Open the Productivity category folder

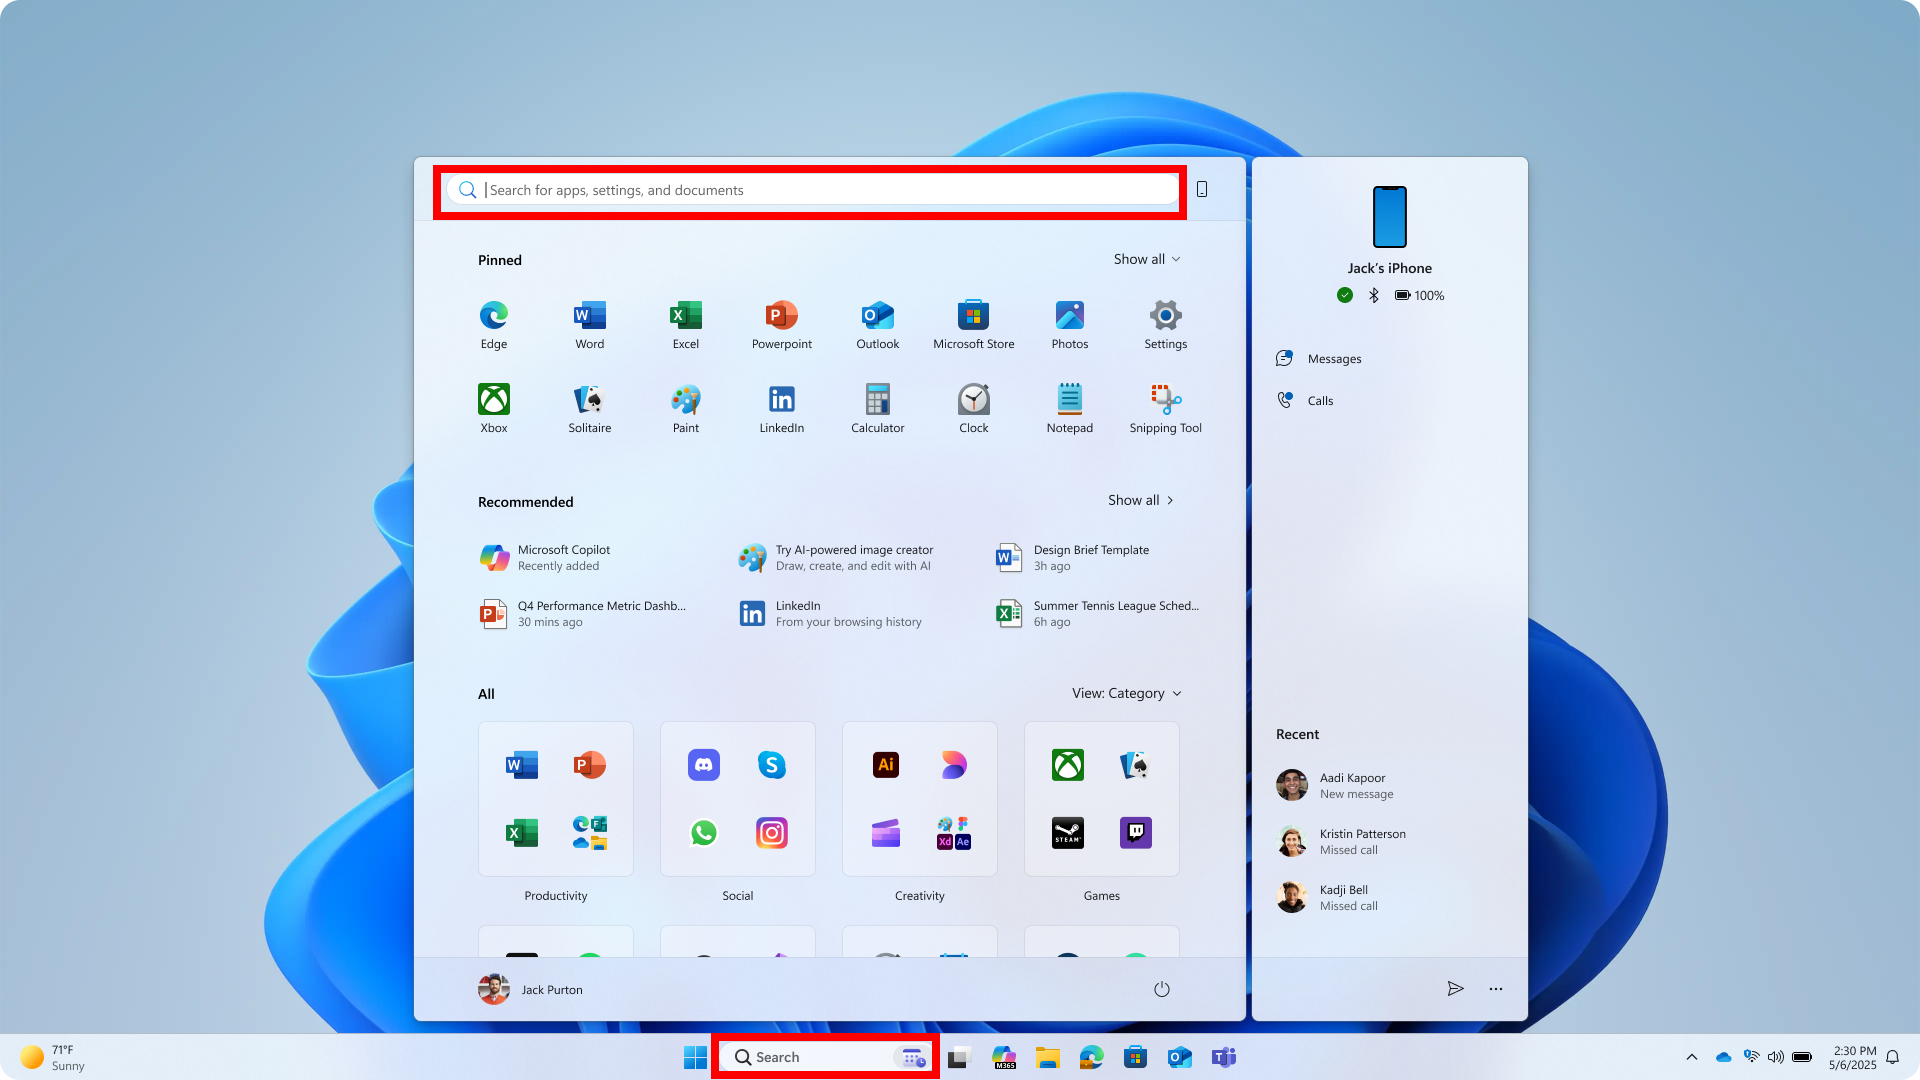tap(555, 799)
